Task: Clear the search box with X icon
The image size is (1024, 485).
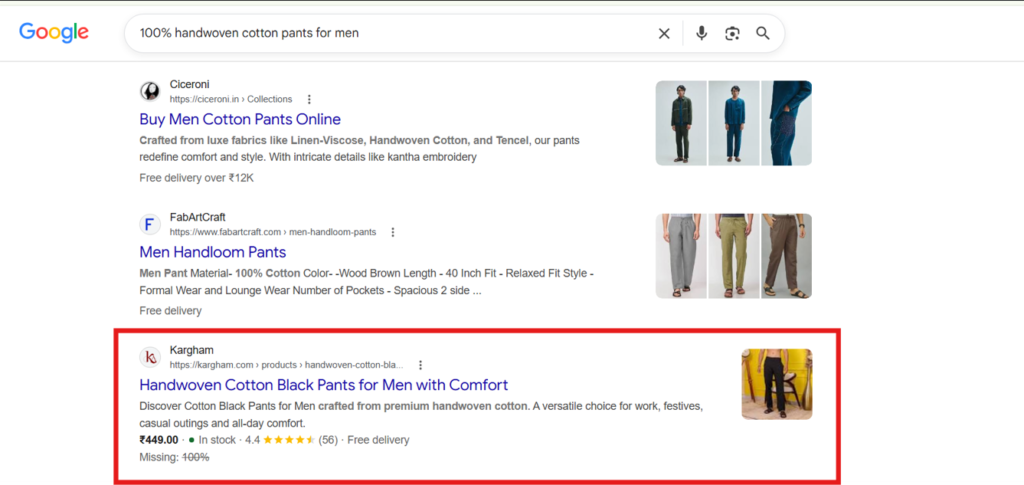Action: (x=664, y=33)
